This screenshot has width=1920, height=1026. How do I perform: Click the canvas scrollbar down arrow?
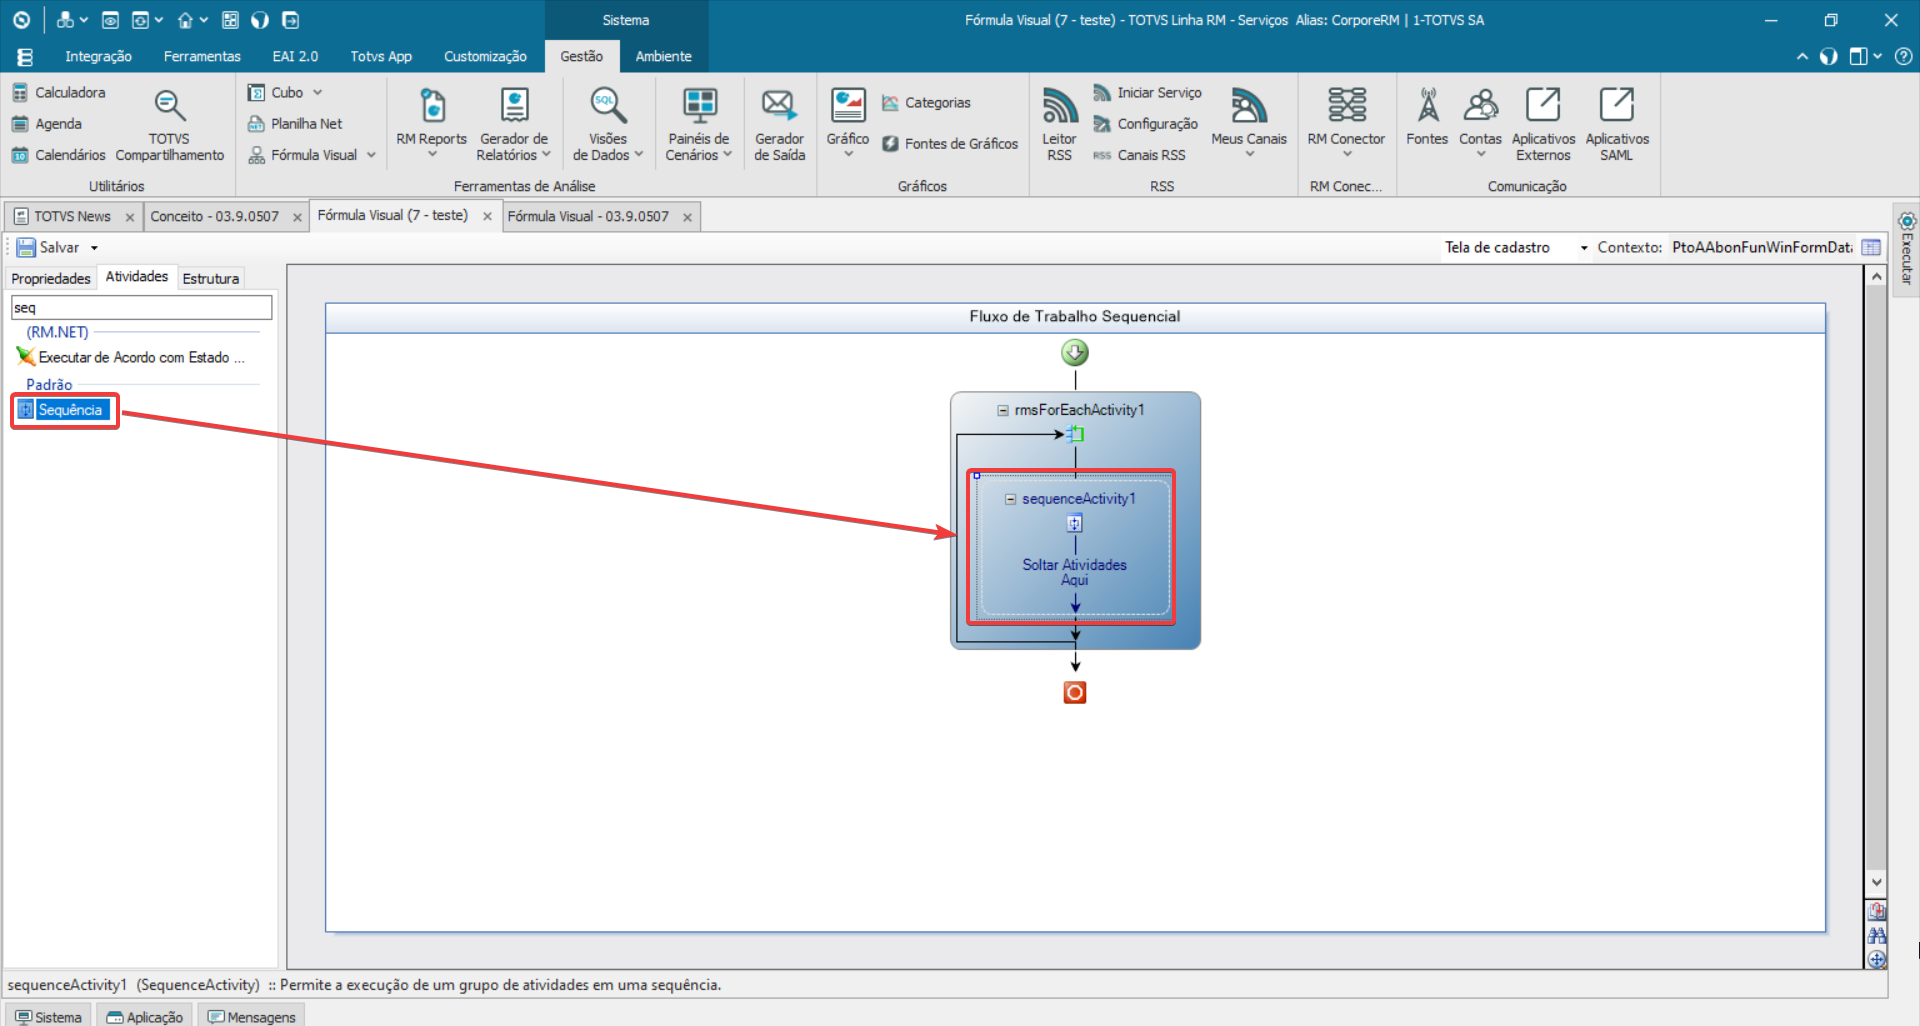click(1876, 882)
